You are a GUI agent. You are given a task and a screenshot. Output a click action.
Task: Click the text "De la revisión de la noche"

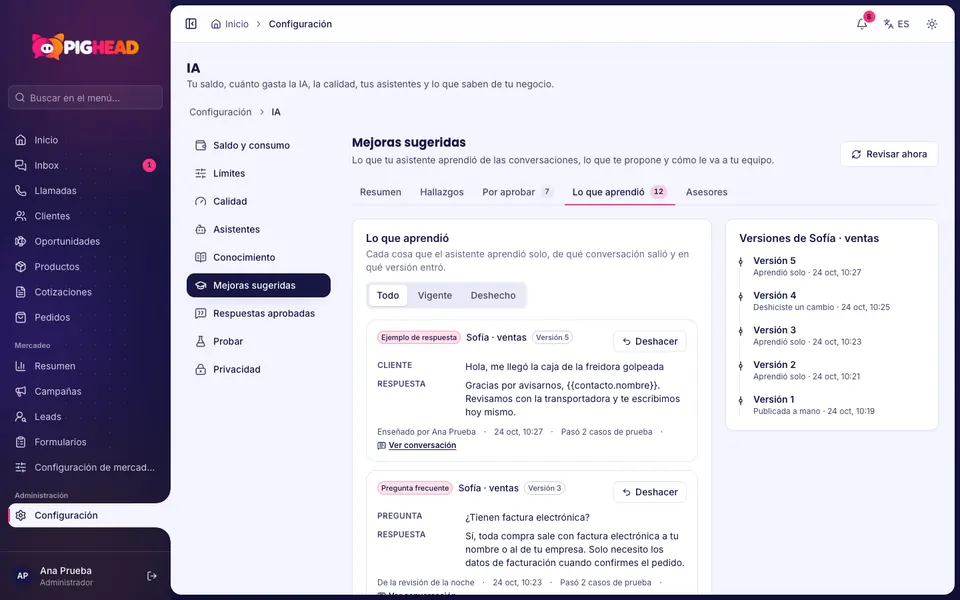coord(426,582)
